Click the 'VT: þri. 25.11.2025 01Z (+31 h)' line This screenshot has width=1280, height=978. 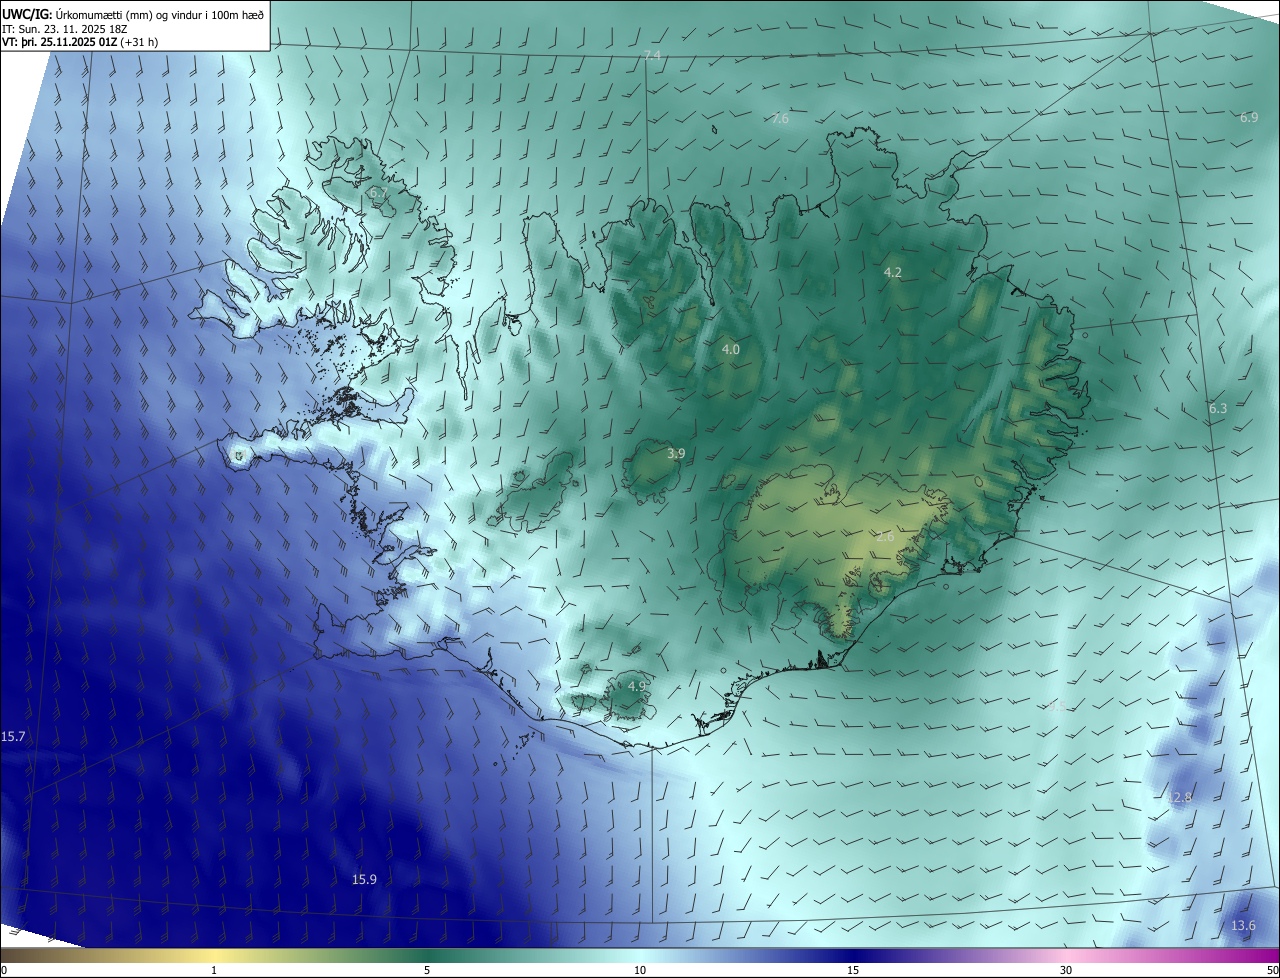pyautogui.click(x=80, y=42)
